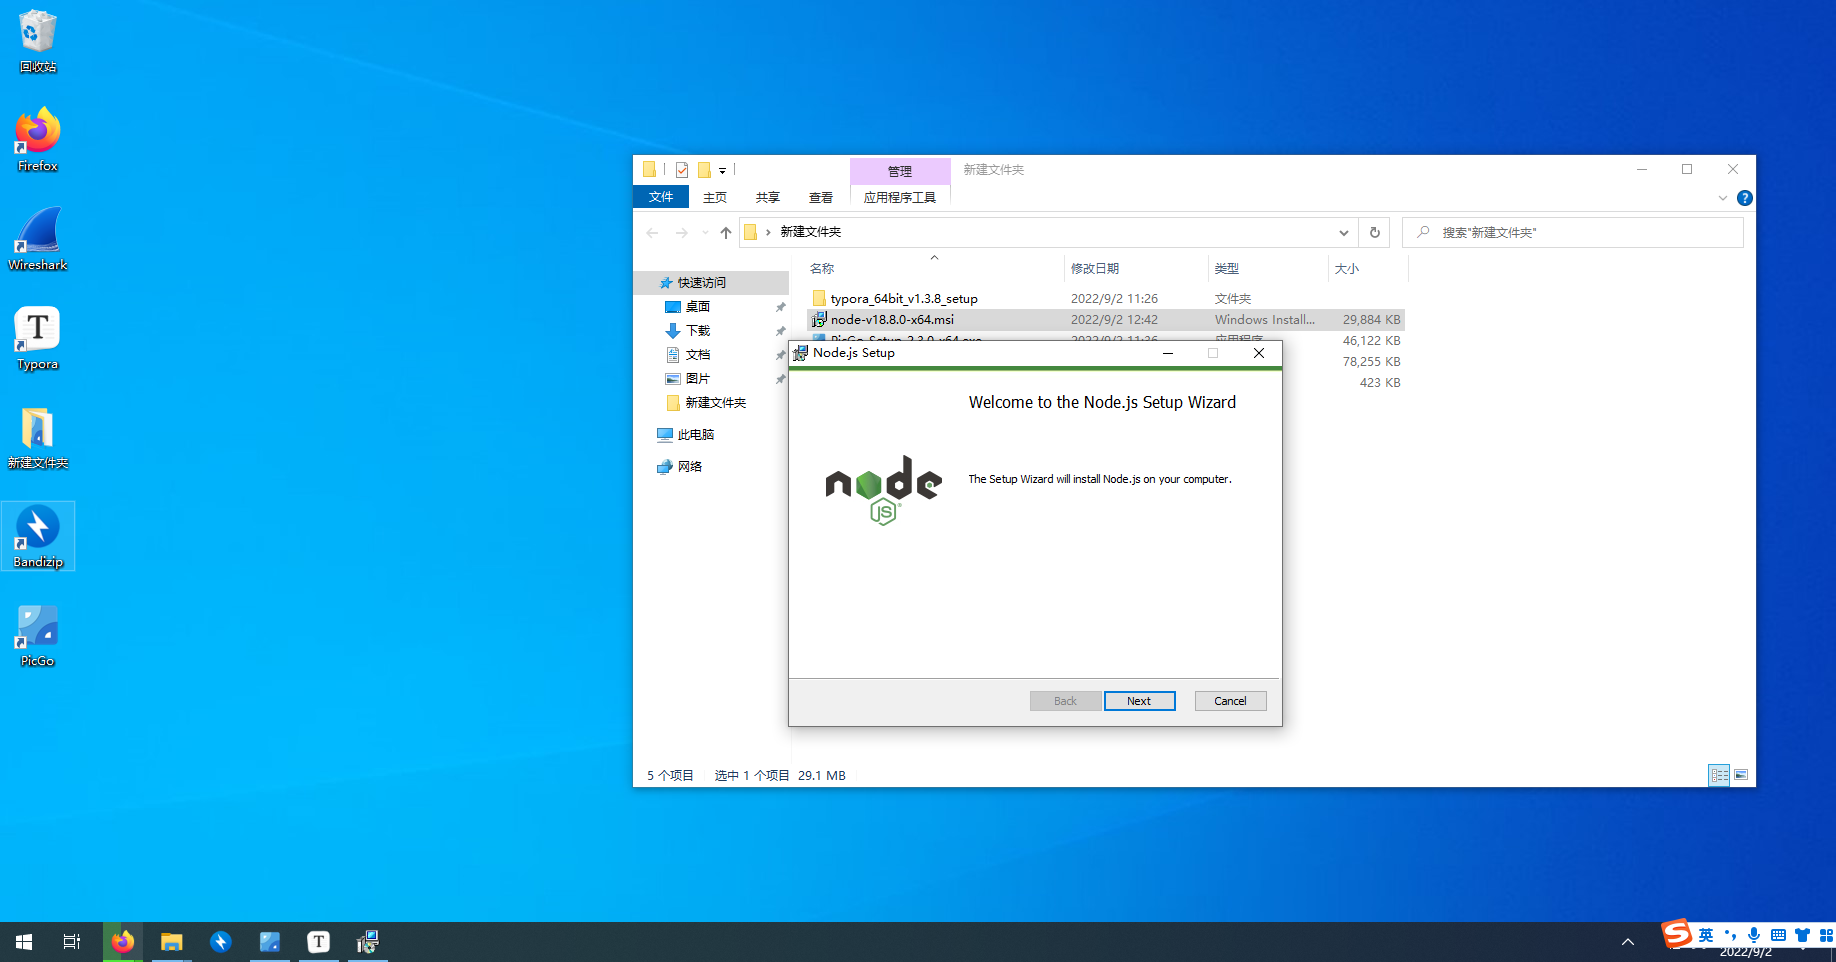Open PicGo from the taskbar
This screenshot has width=1836, height=962.
270,942
